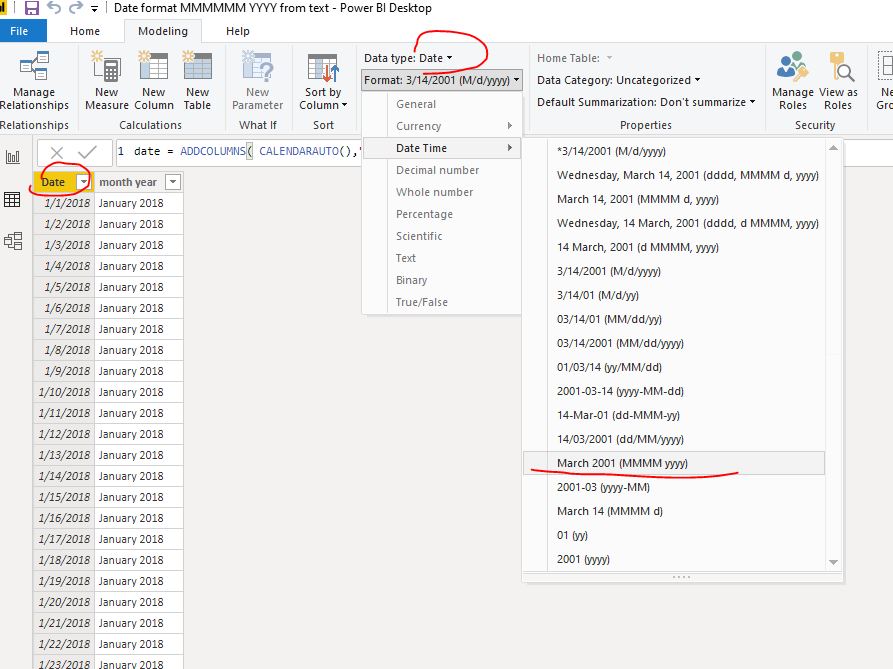
Task: Open Manage Relationships tool
Action: [x=34, y=80]
